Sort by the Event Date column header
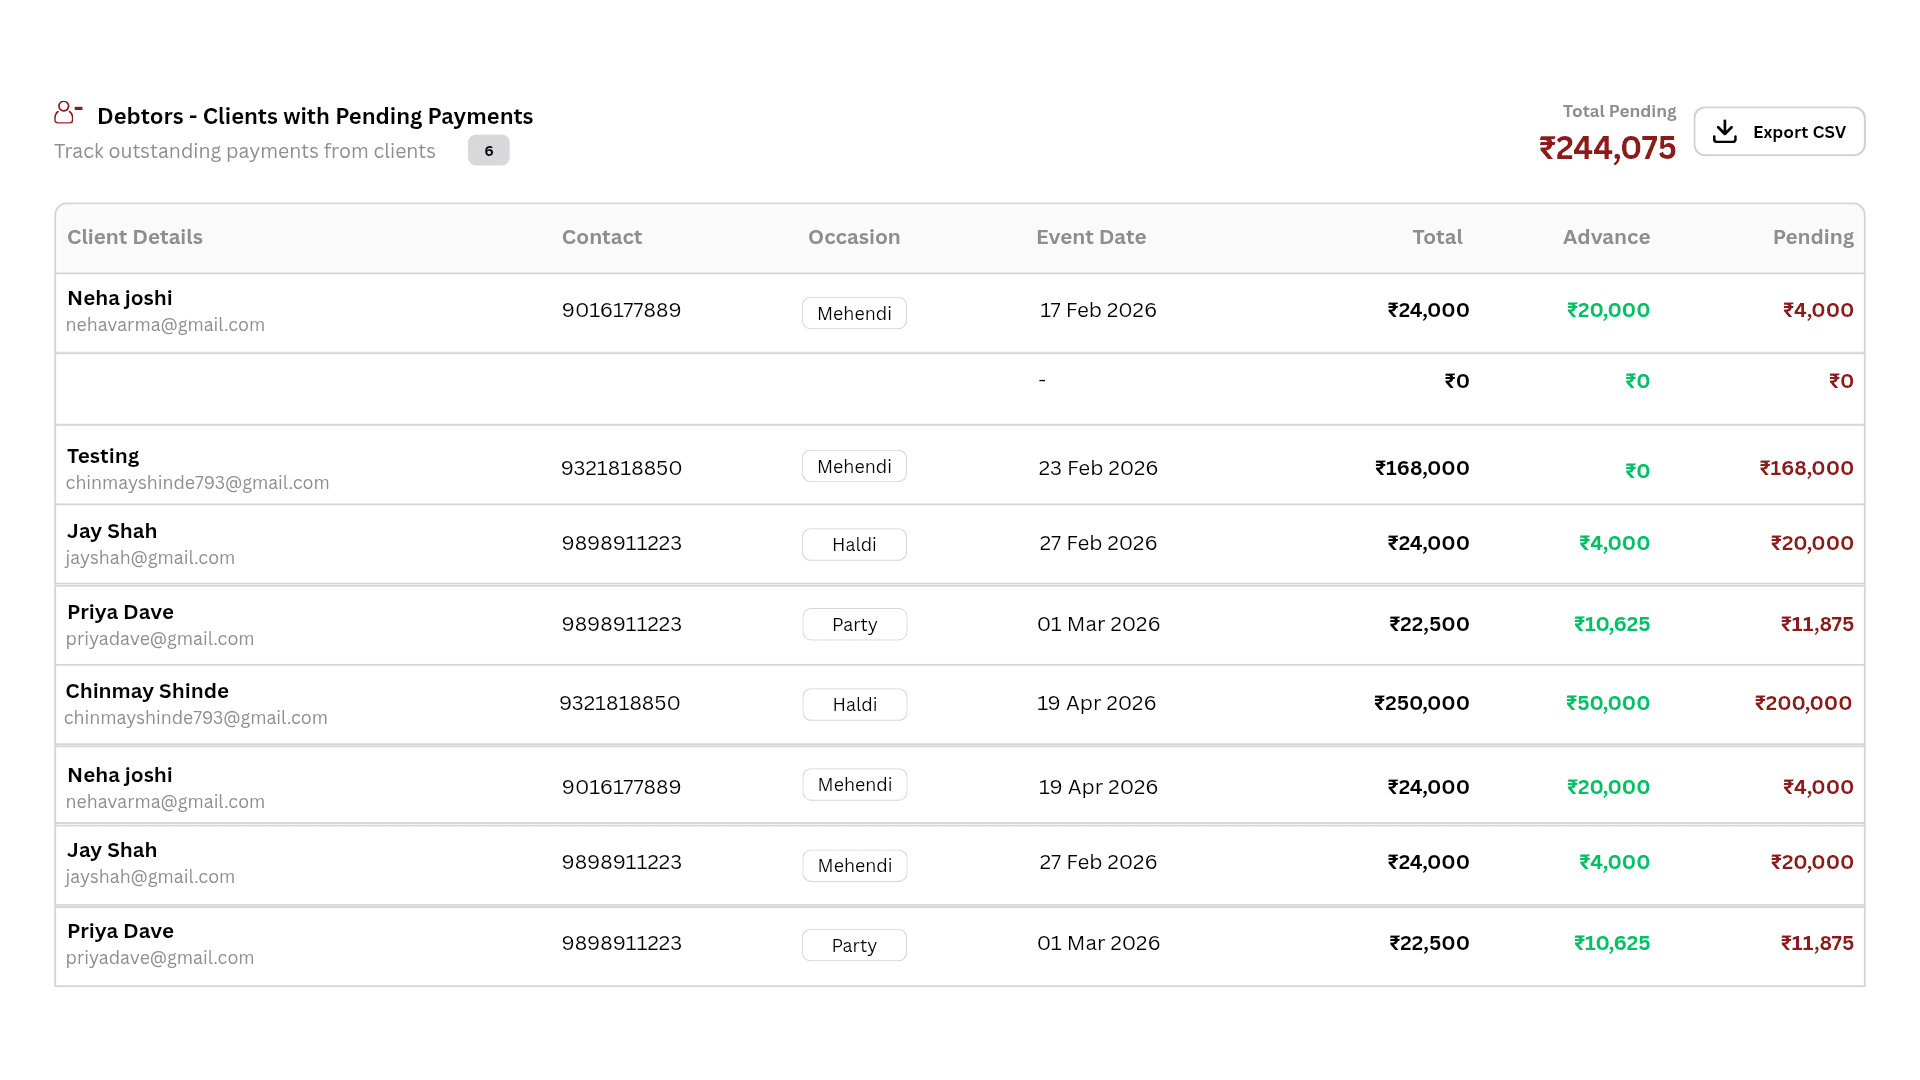1920x1080 pixels. pyautogui.click(x=1091, y=237)
